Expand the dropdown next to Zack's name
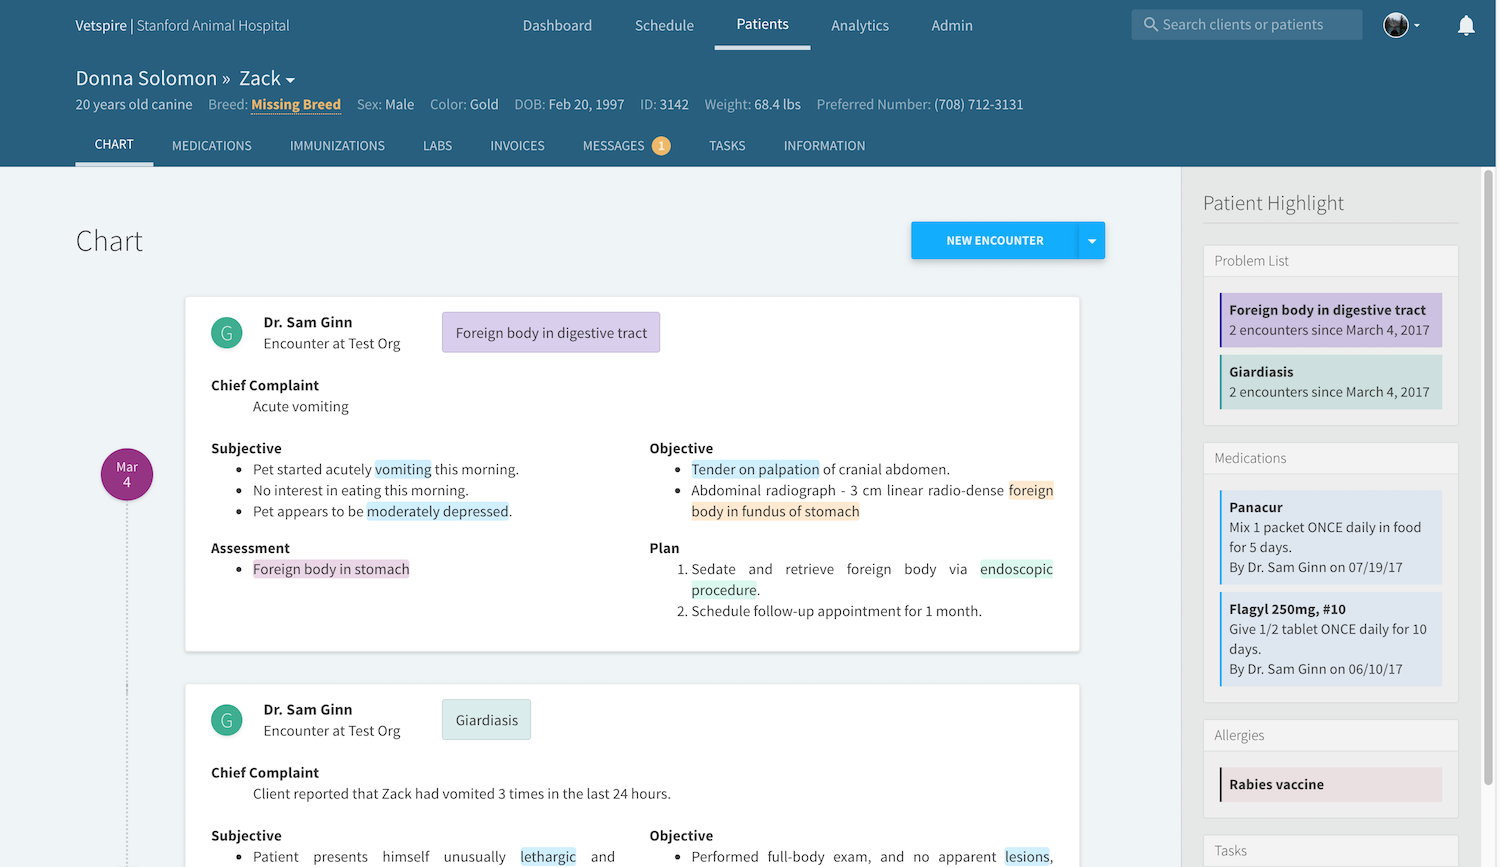1500x867 pixels. tap(292, 78)
